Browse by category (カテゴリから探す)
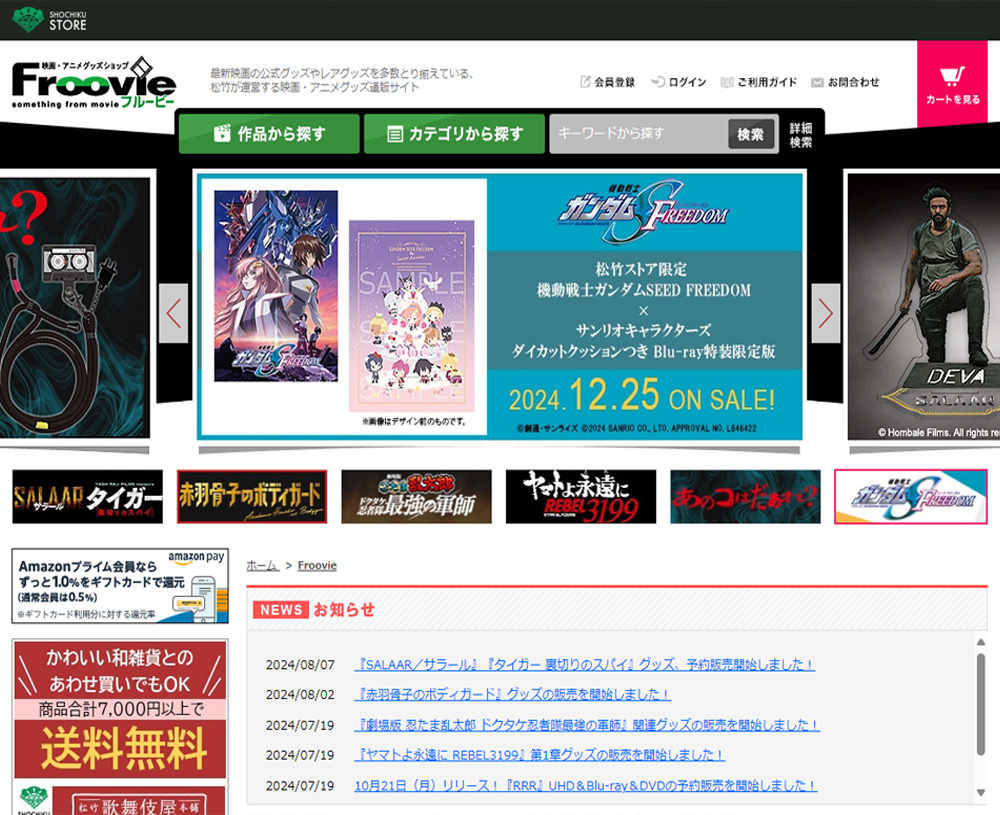The height and width of the screenshot is (815, 1000). [454, 134]
